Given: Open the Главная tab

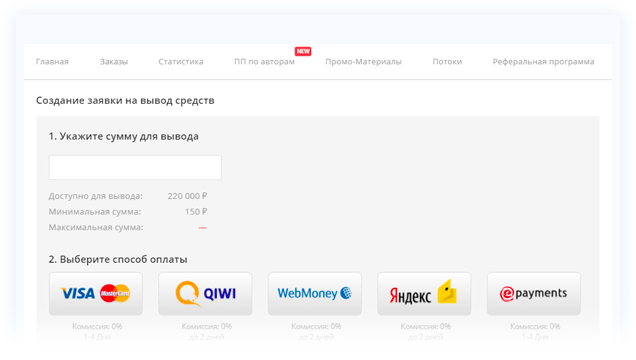Looking at the screenshot, I should tap(52, 62).
